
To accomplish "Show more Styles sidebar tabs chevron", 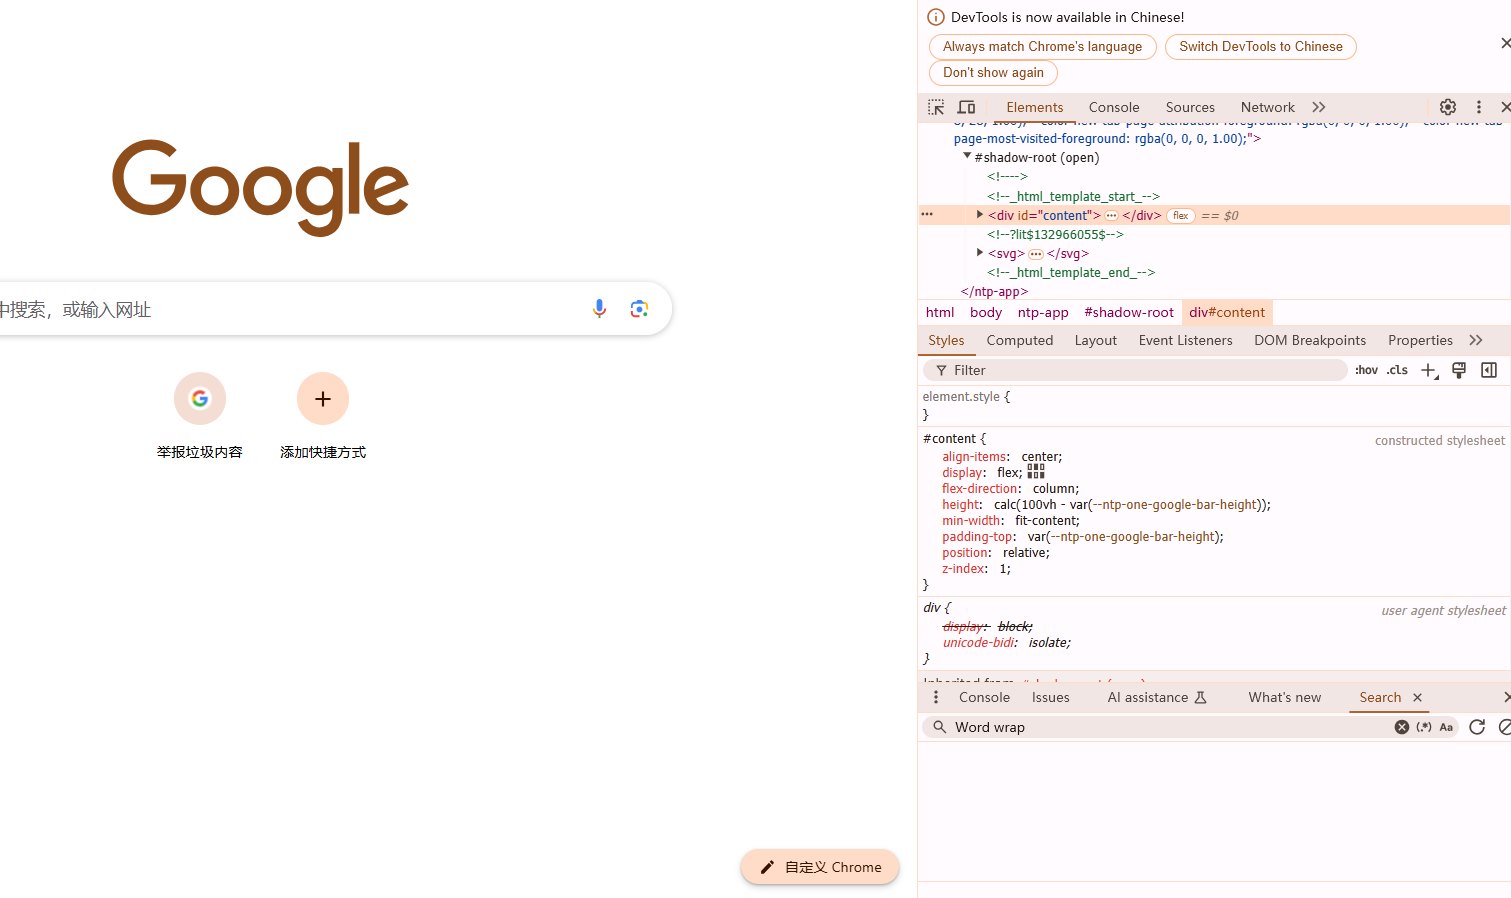I will tap(1476, 340).
